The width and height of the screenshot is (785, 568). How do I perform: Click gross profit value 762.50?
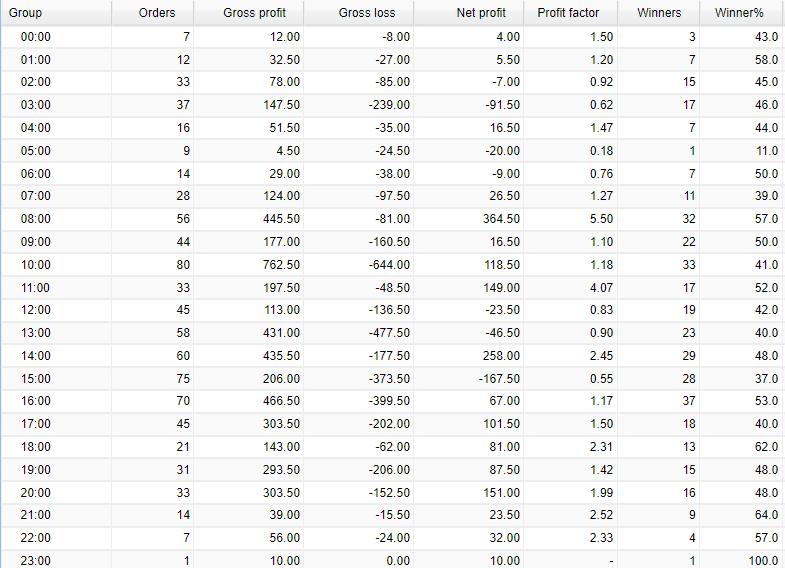[277, 265]
